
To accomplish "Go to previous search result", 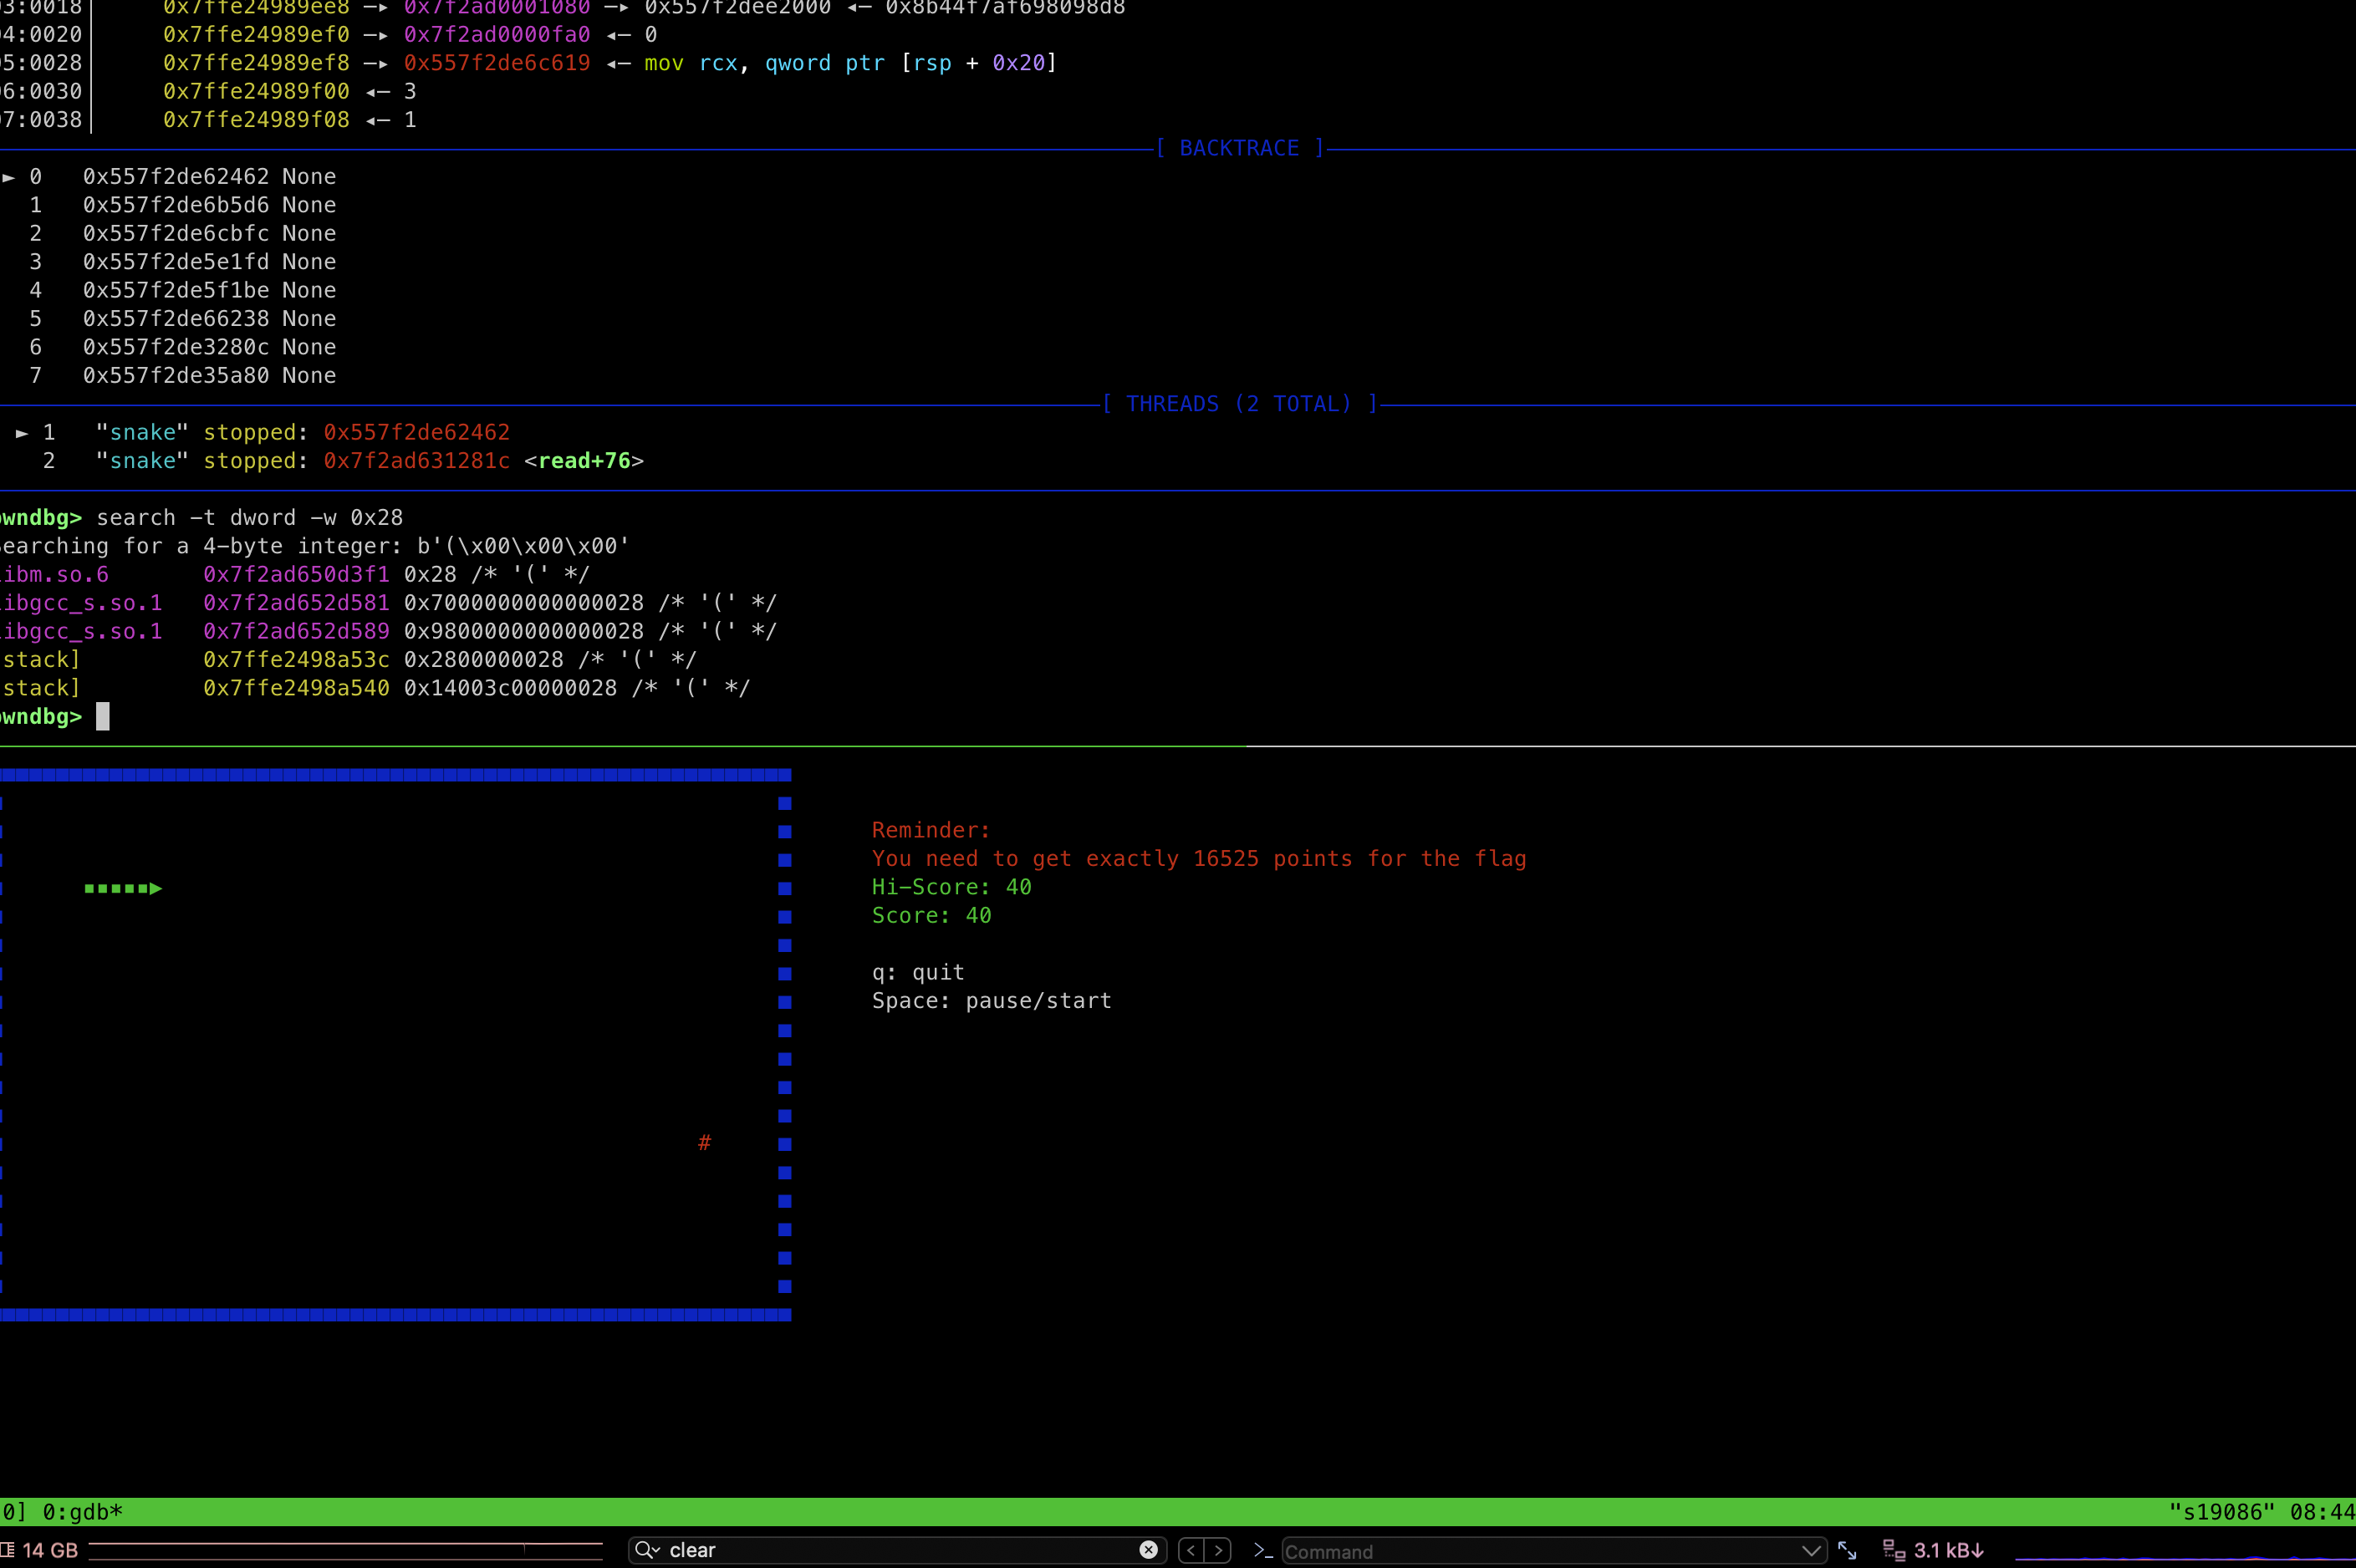I will [1191, 1550].
